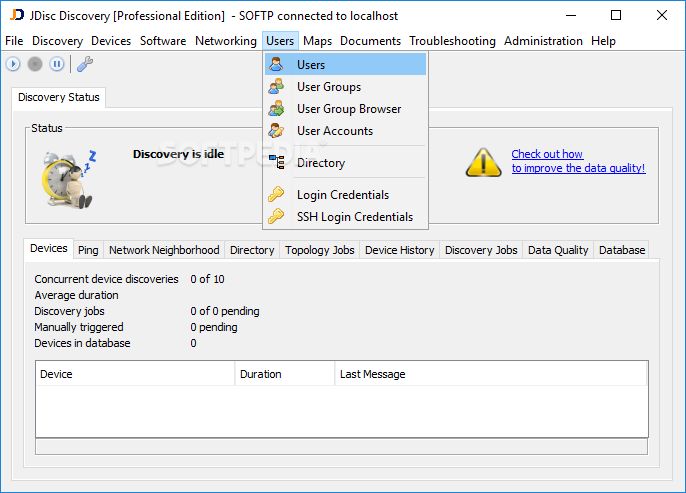Click the '0 of 0 pending' value
Image resolution: width=686 pixels, height=493 pixels.
click(x=225, y=311)
